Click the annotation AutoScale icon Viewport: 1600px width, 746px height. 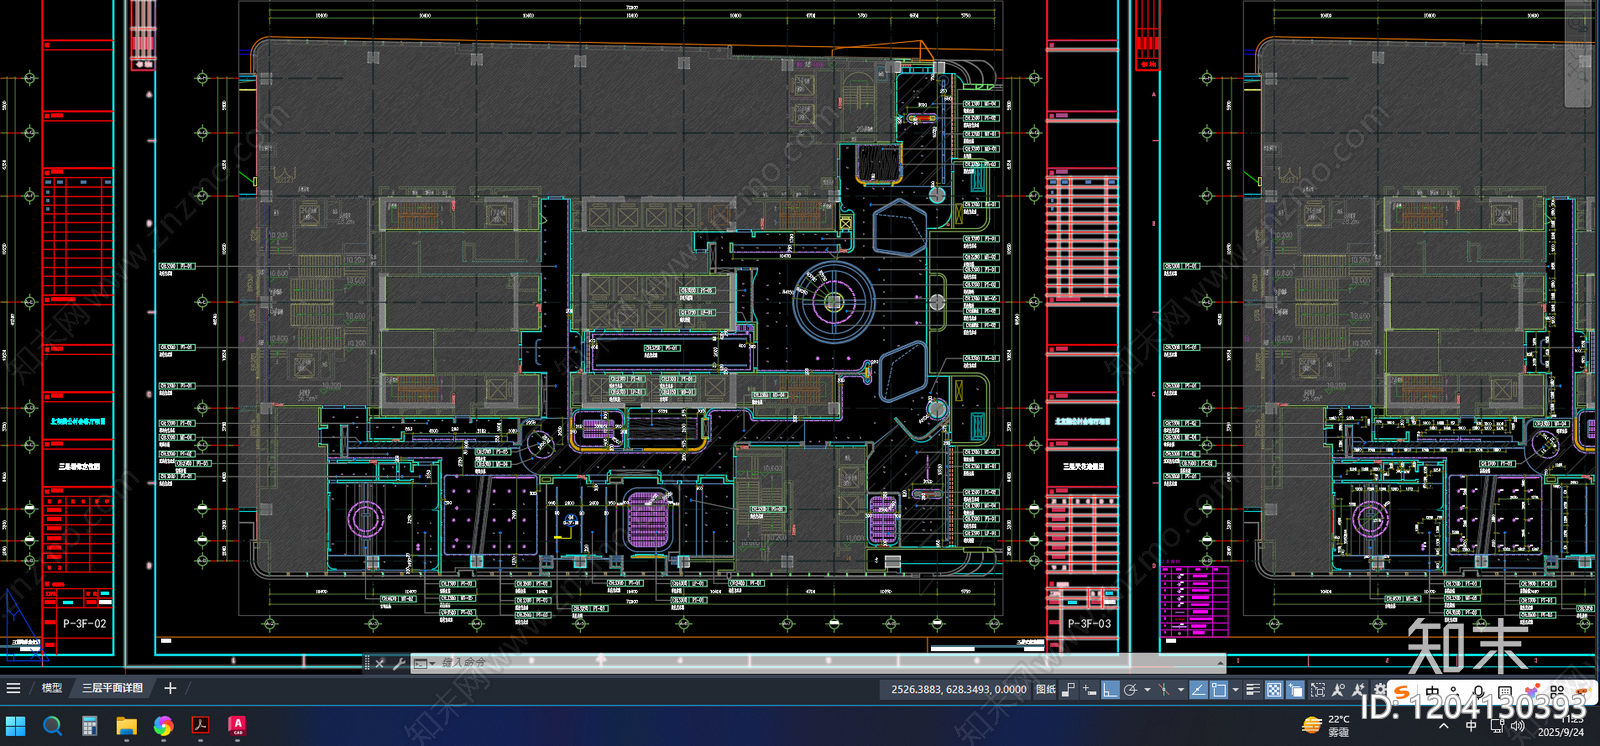1358,689
